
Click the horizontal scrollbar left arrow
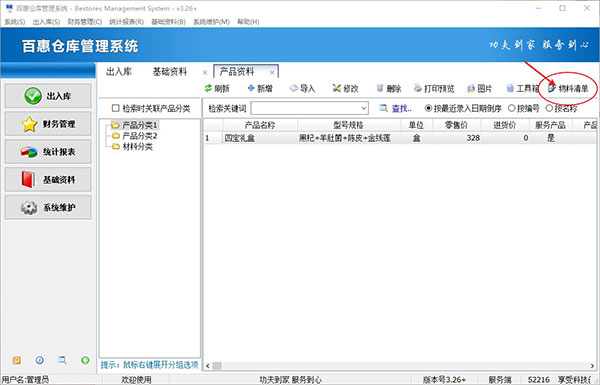(x=208, y=365)
